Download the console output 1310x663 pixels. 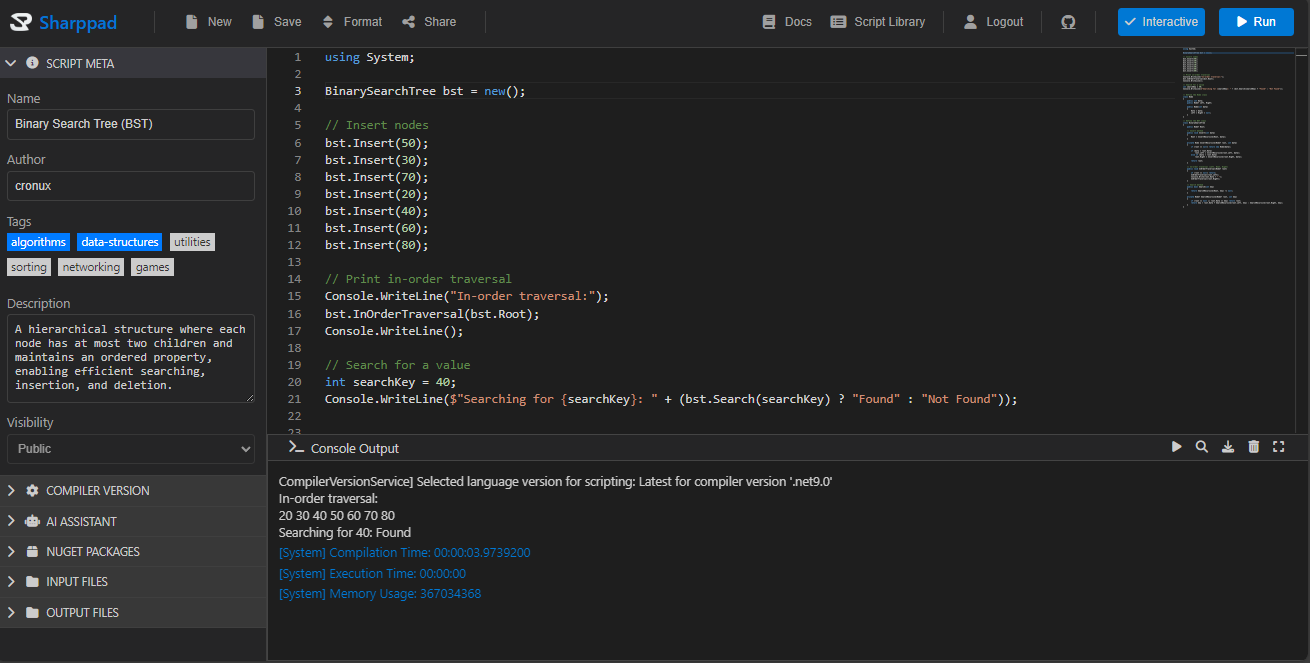[1228, 446]
